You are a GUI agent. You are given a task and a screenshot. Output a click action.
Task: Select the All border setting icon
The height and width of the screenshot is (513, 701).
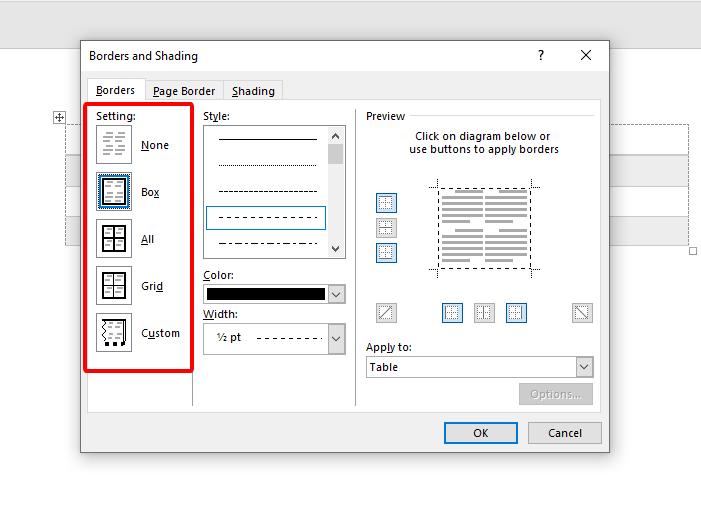114,238
